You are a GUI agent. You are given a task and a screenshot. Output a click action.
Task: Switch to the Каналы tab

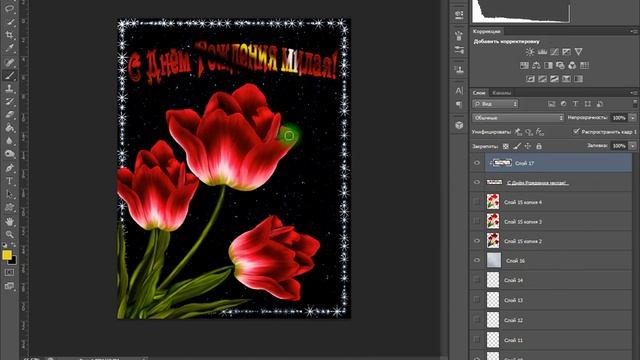click(501, 93)
